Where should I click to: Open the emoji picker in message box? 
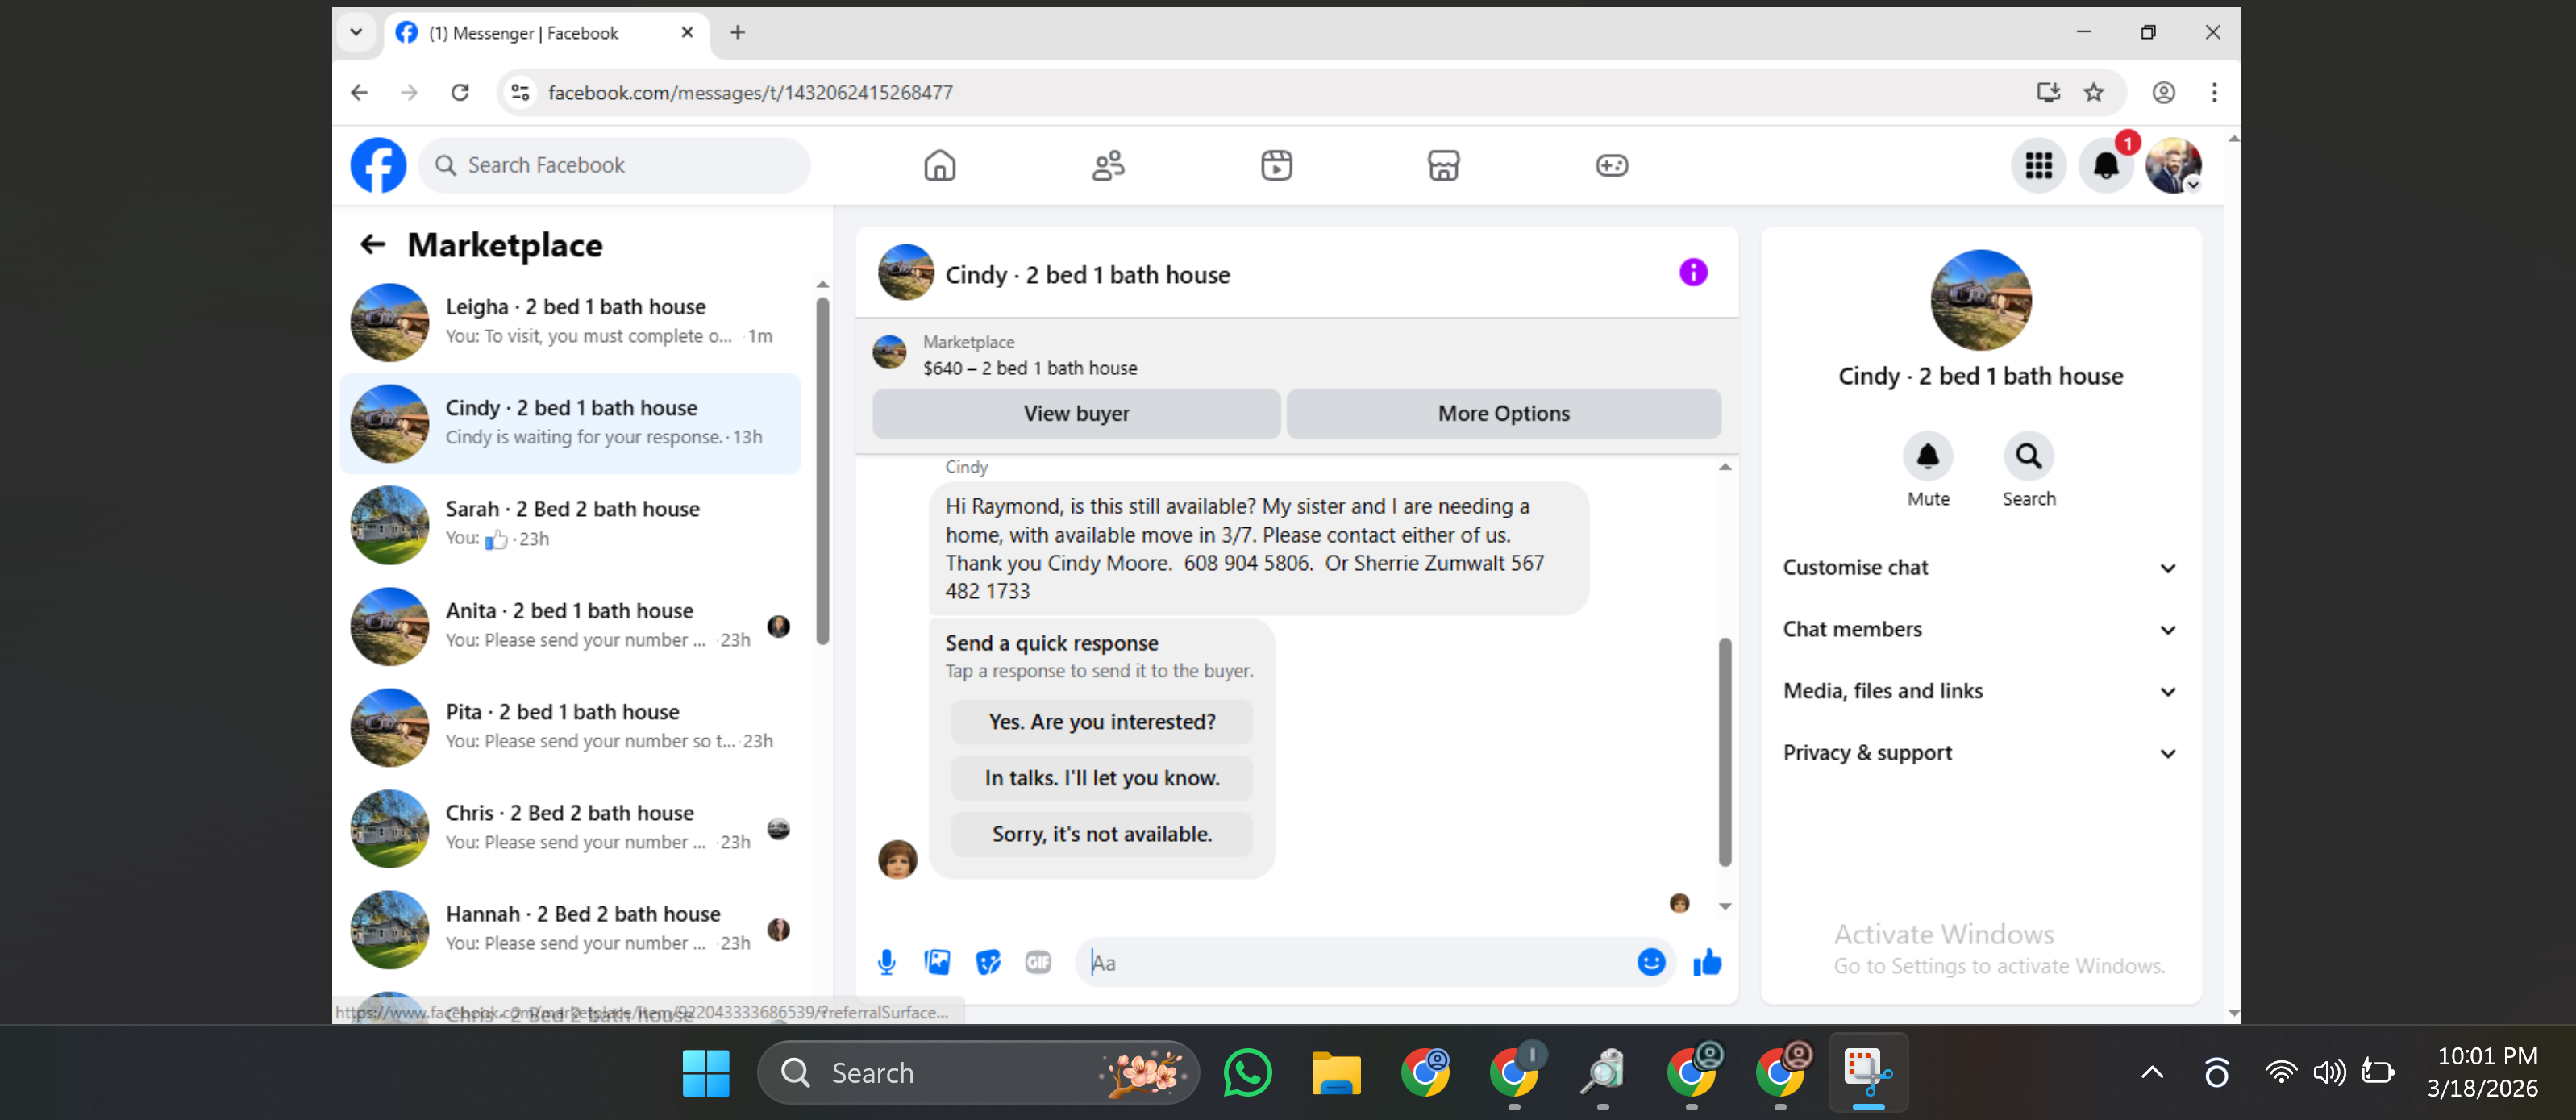click(1651, 962)
